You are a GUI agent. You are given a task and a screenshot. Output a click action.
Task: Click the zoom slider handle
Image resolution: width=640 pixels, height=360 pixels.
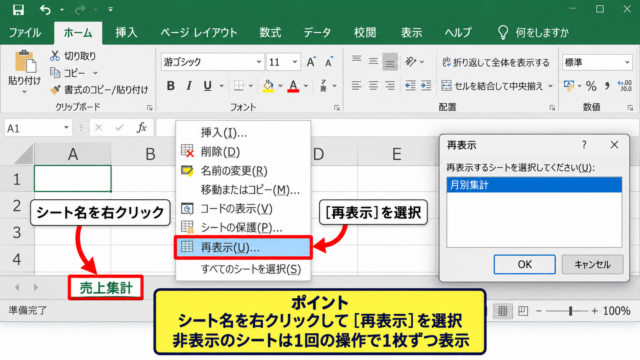click(571, 311)
